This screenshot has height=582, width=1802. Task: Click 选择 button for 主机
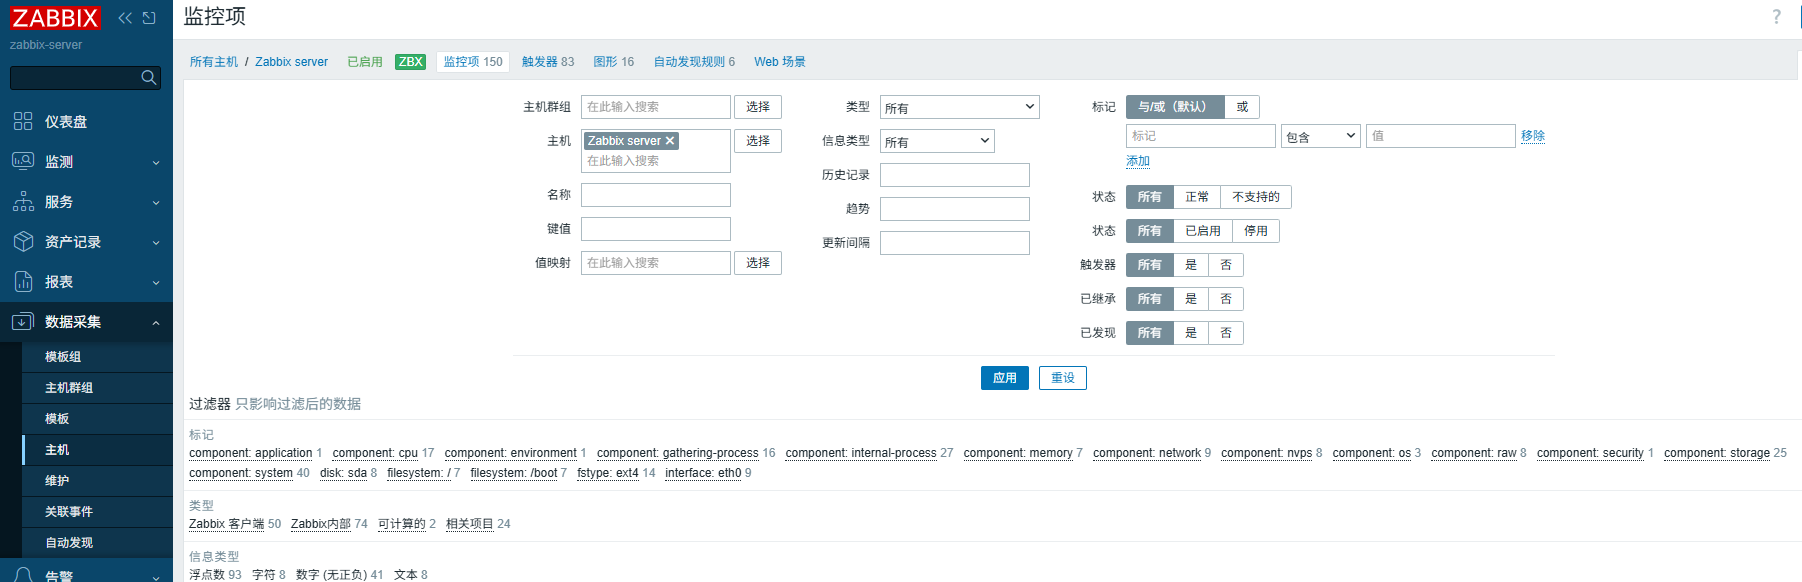tap(758, 141)
